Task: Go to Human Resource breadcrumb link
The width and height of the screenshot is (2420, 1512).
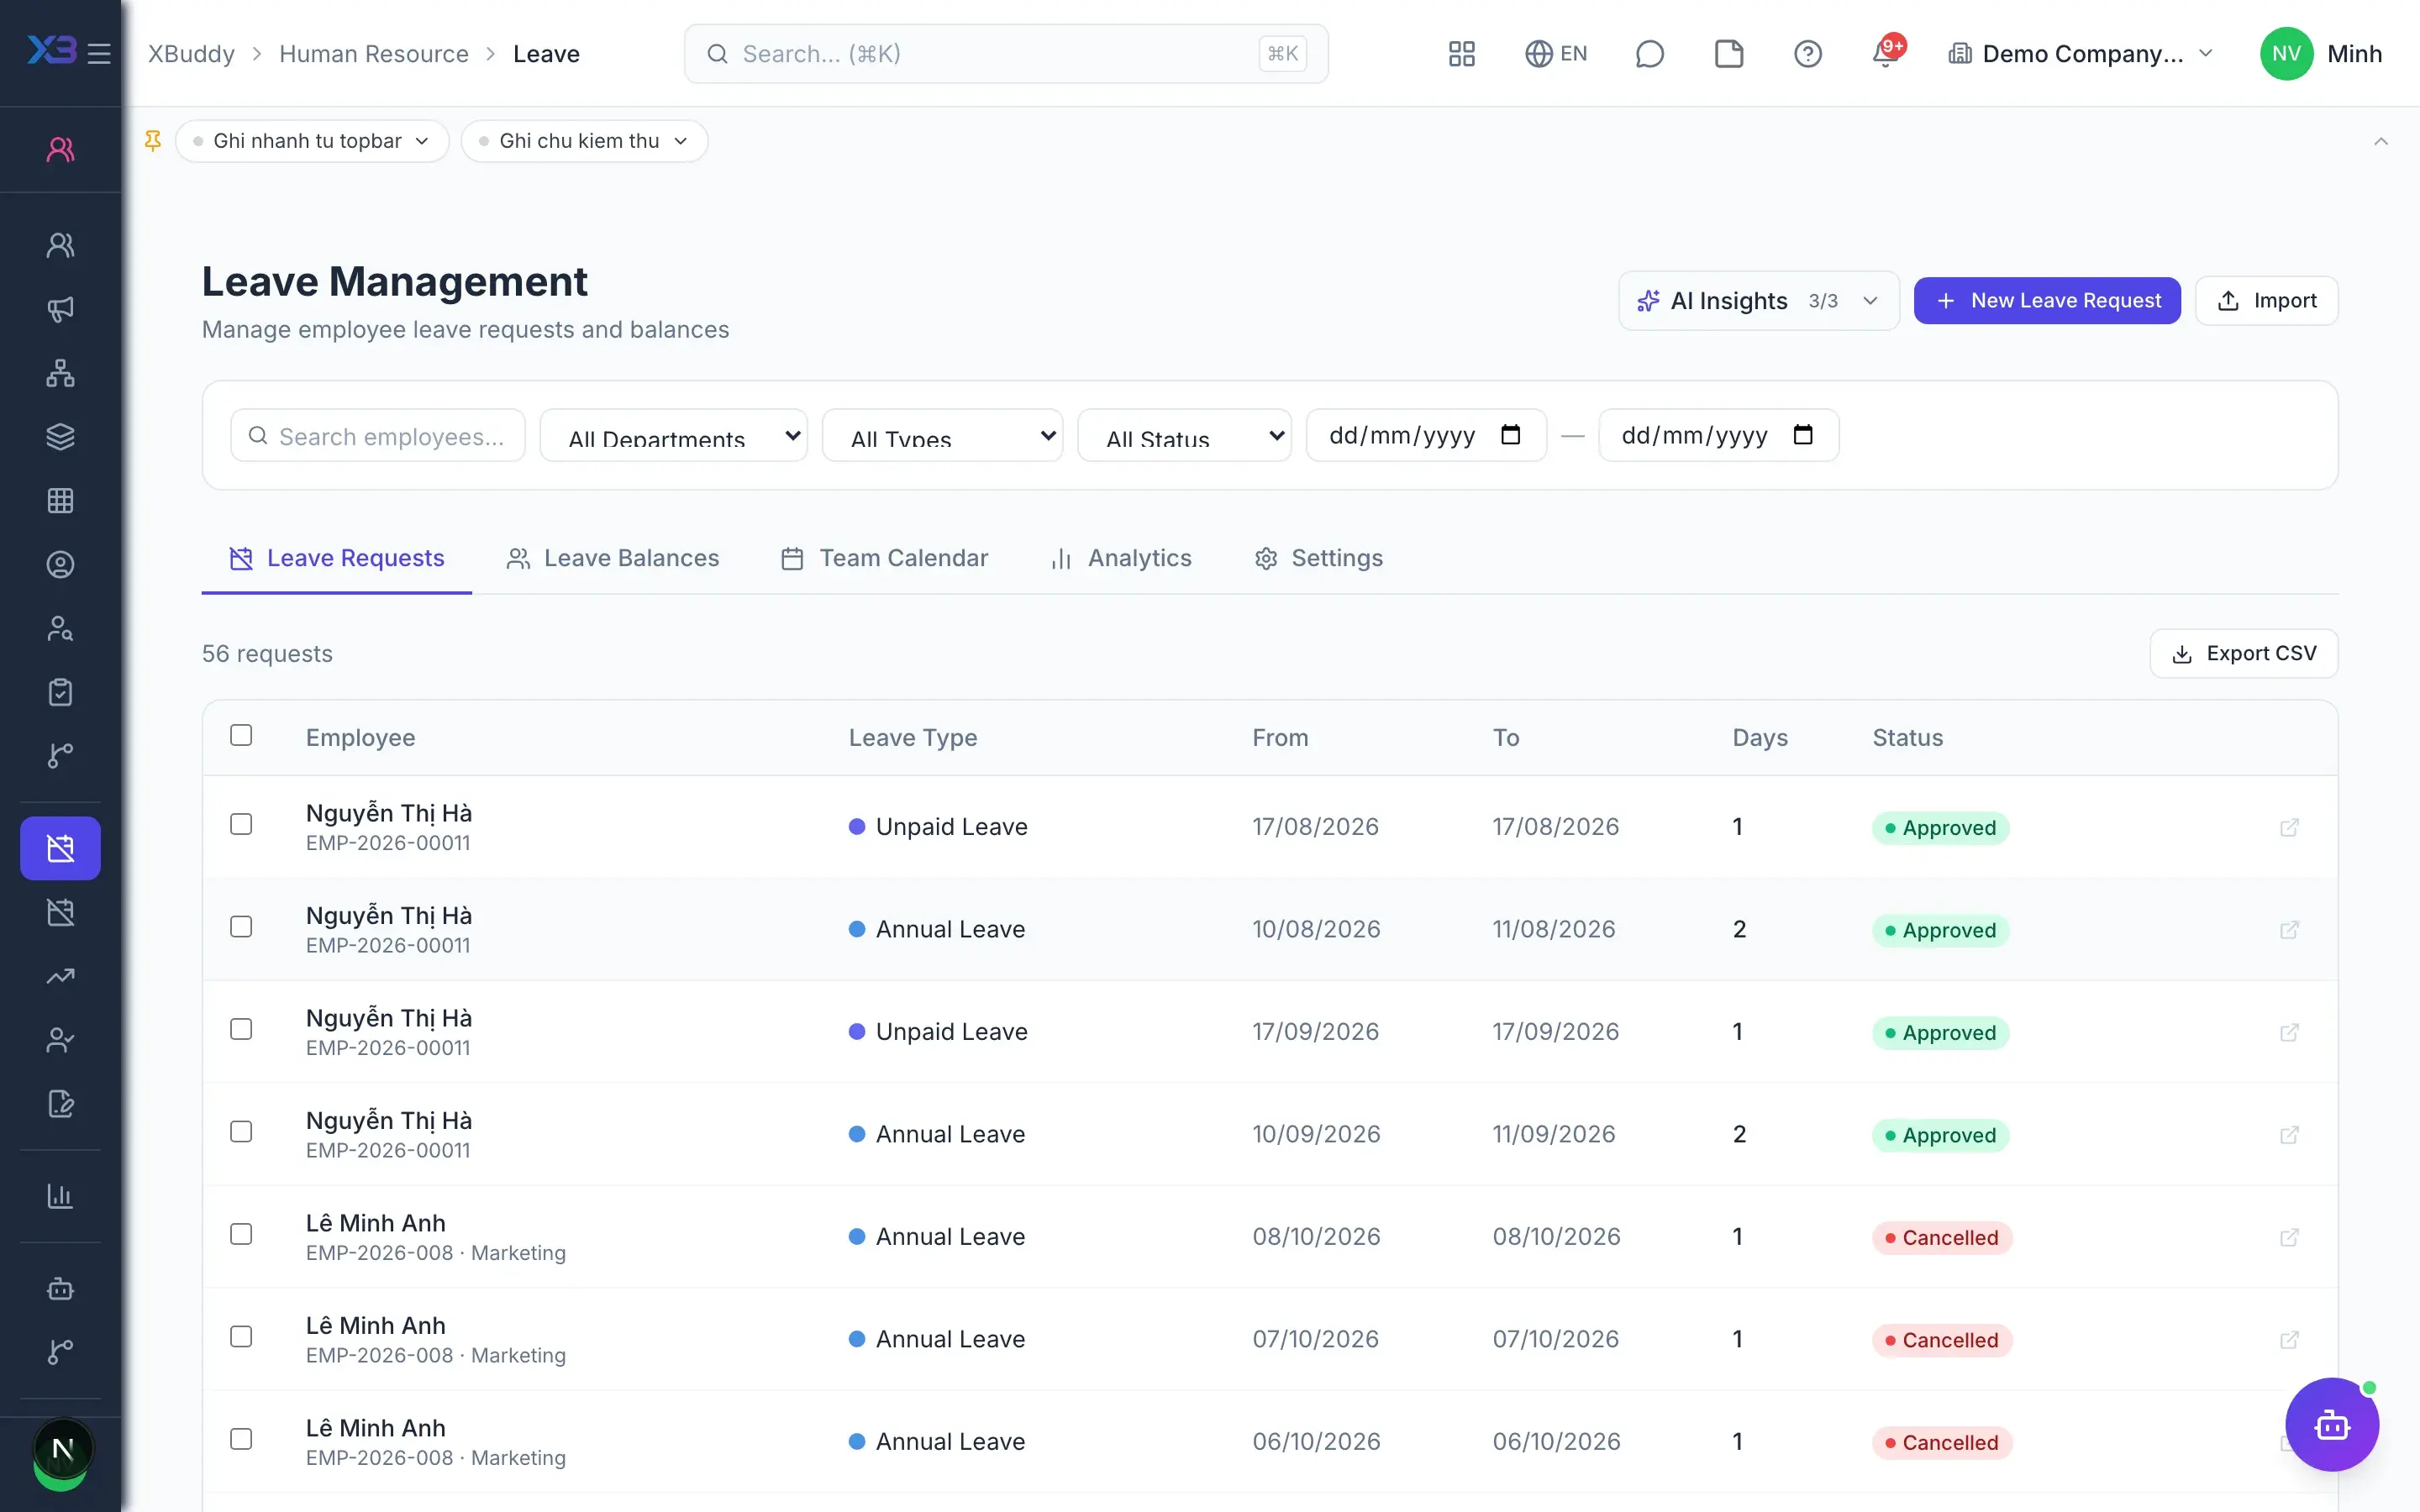Action: click(374, 54)
